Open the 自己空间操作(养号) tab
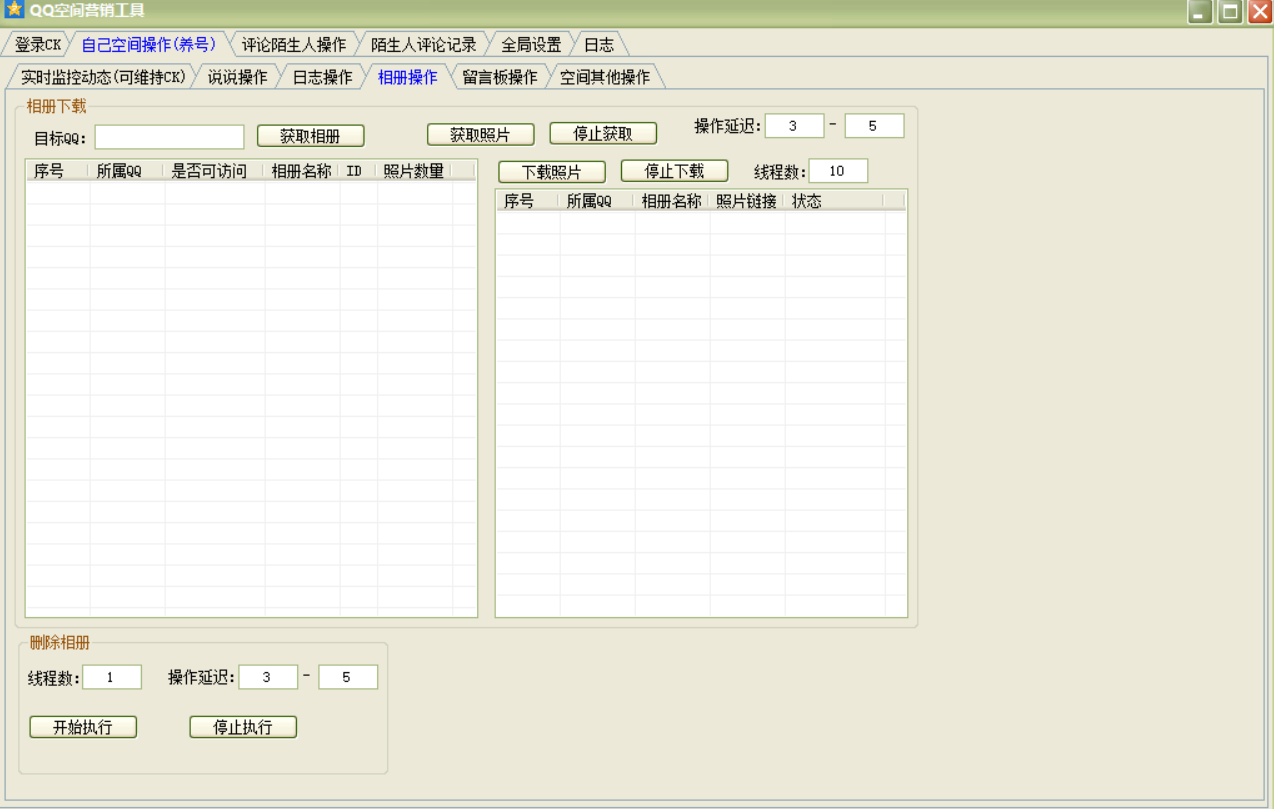This screenshot has width=1274, height=809. (148, 44)
